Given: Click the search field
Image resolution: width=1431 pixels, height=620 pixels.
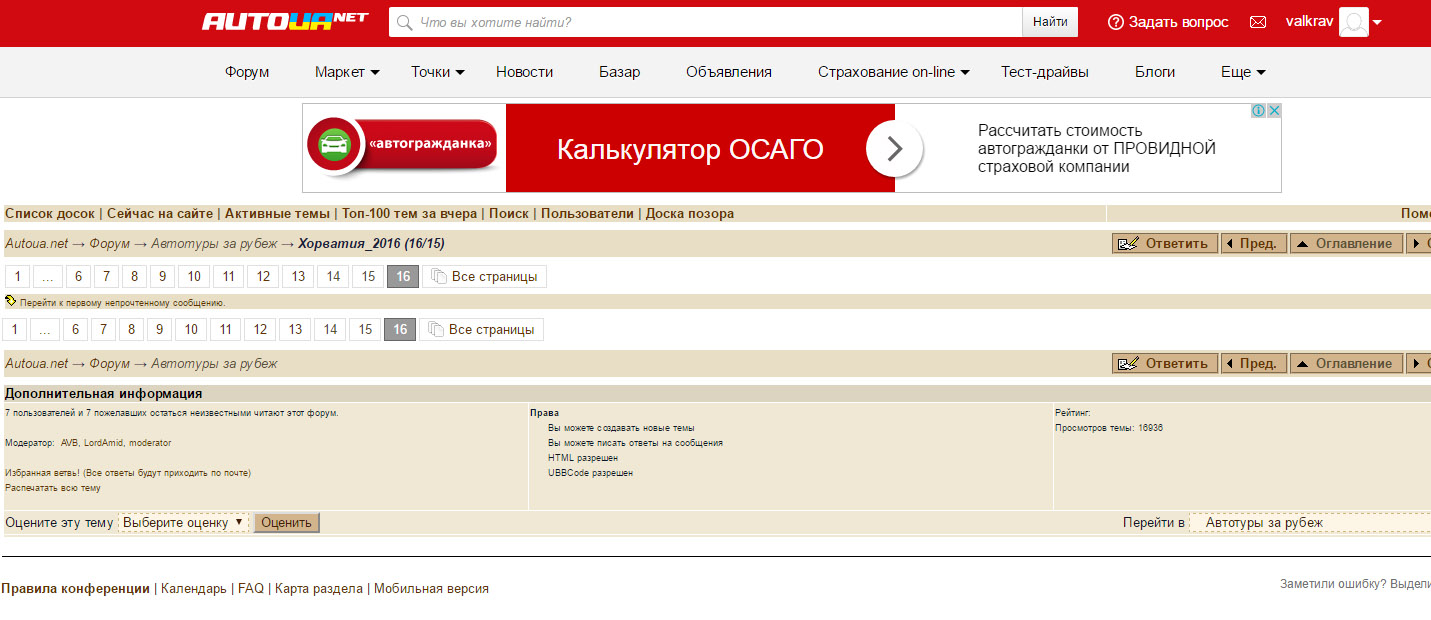Looking at the screenshot, I should click(x=705, y=22).
